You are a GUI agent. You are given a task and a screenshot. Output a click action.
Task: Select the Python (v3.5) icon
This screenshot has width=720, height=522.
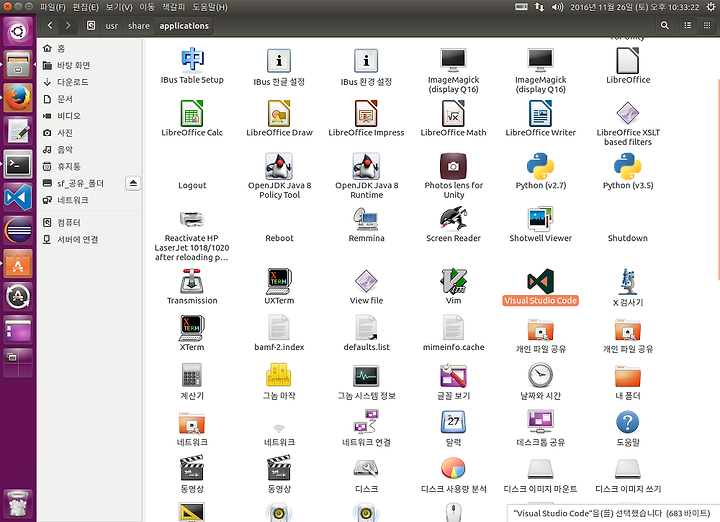pyautogui.click(x=628, y=166)
